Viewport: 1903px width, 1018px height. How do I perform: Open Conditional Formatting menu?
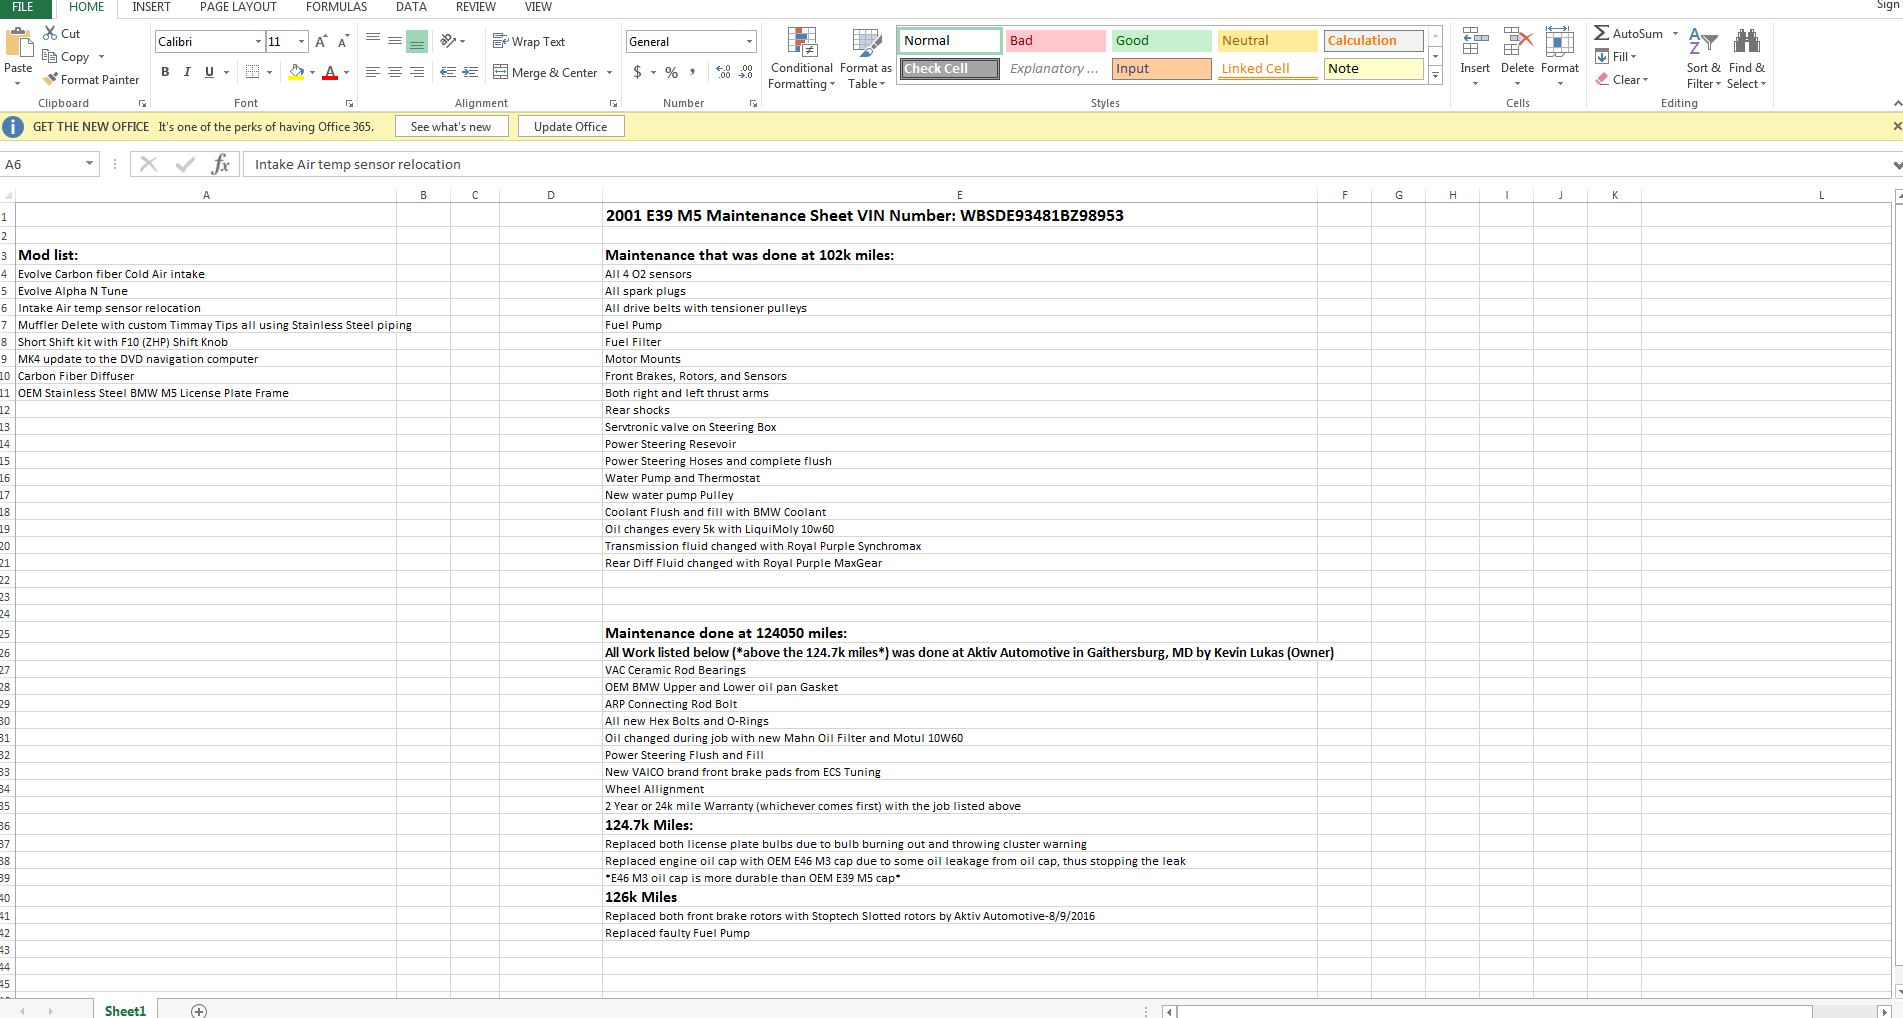(x=801, y=58)
